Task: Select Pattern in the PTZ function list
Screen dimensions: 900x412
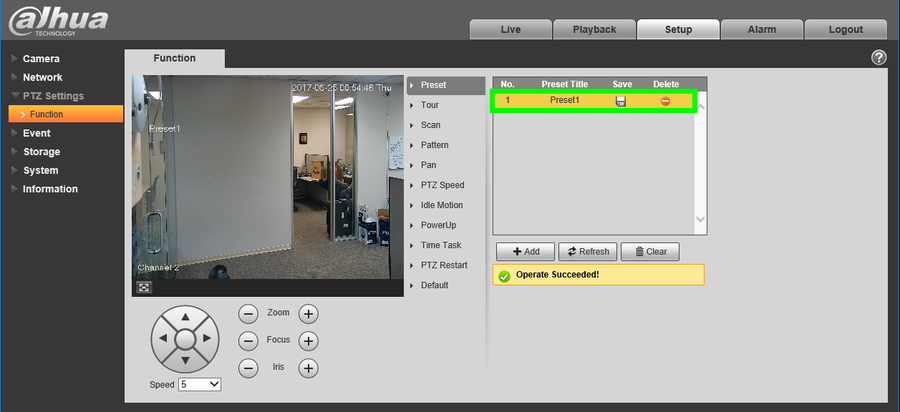Action: point(435,145)
